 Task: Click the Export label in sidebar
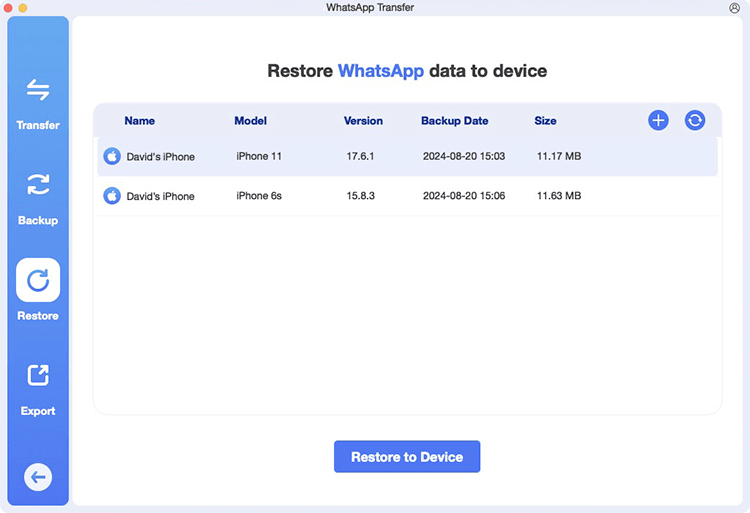38,411
